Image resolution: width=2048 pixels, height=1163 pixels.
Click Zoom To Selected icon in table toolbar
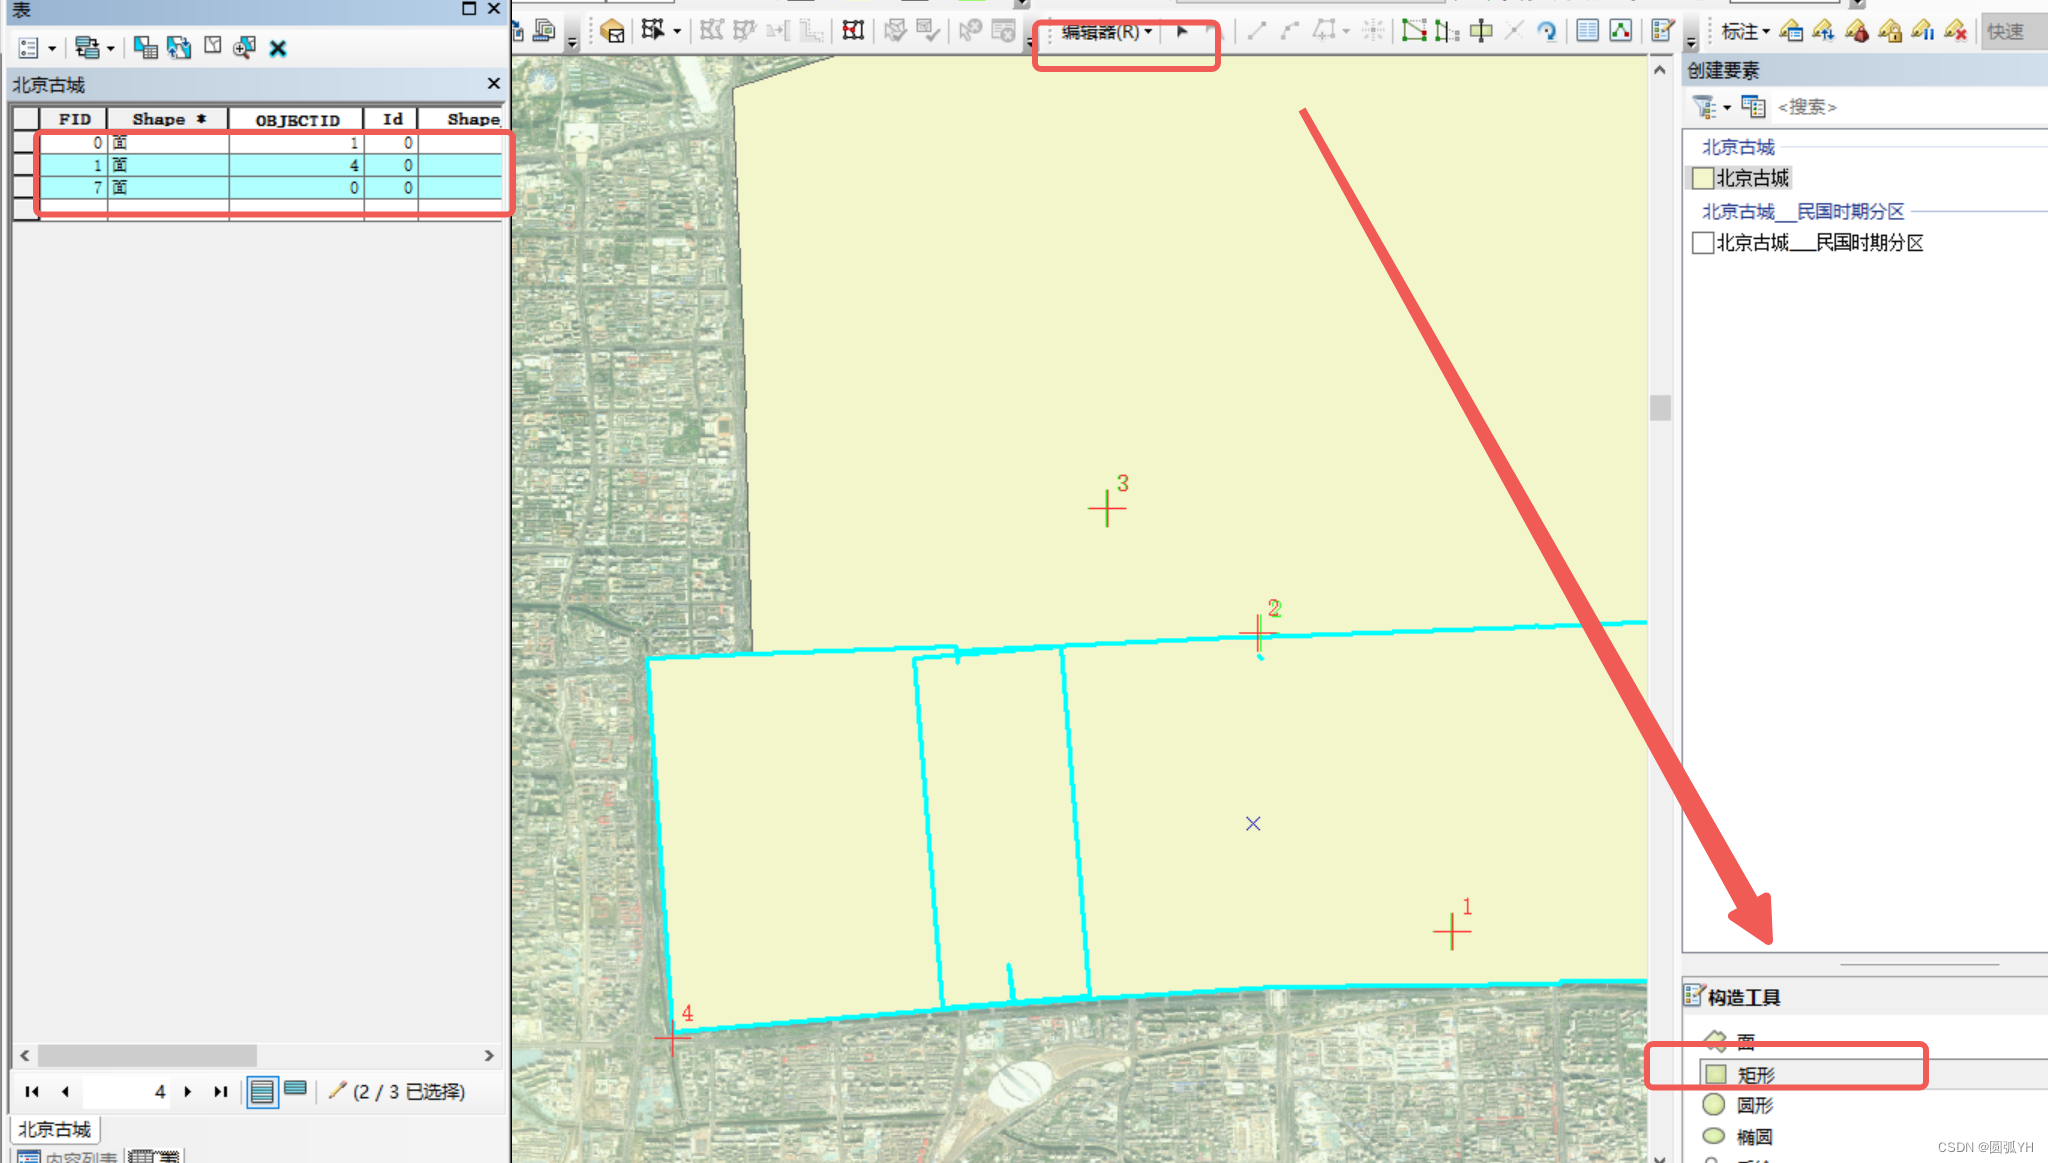coord(244,47)
